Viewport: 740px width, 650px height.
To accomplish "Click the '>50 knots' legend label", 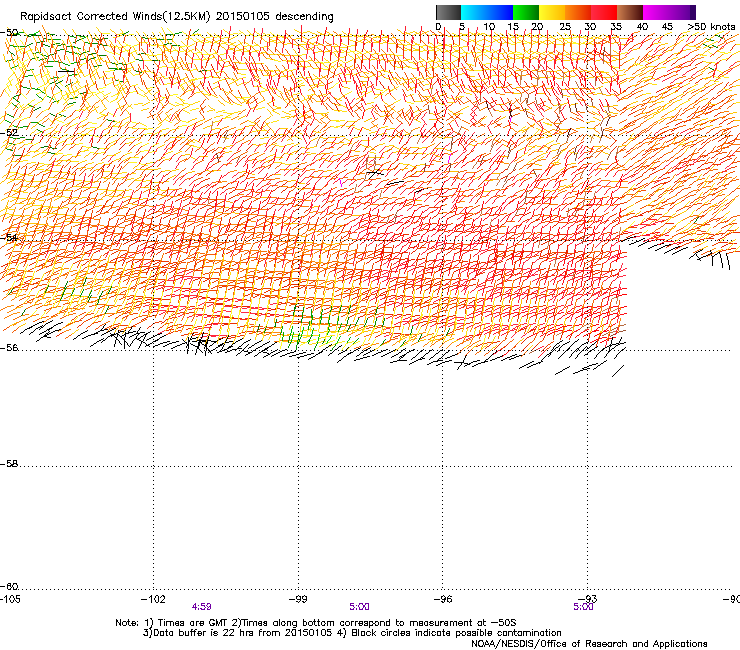I will coord(711,27).
